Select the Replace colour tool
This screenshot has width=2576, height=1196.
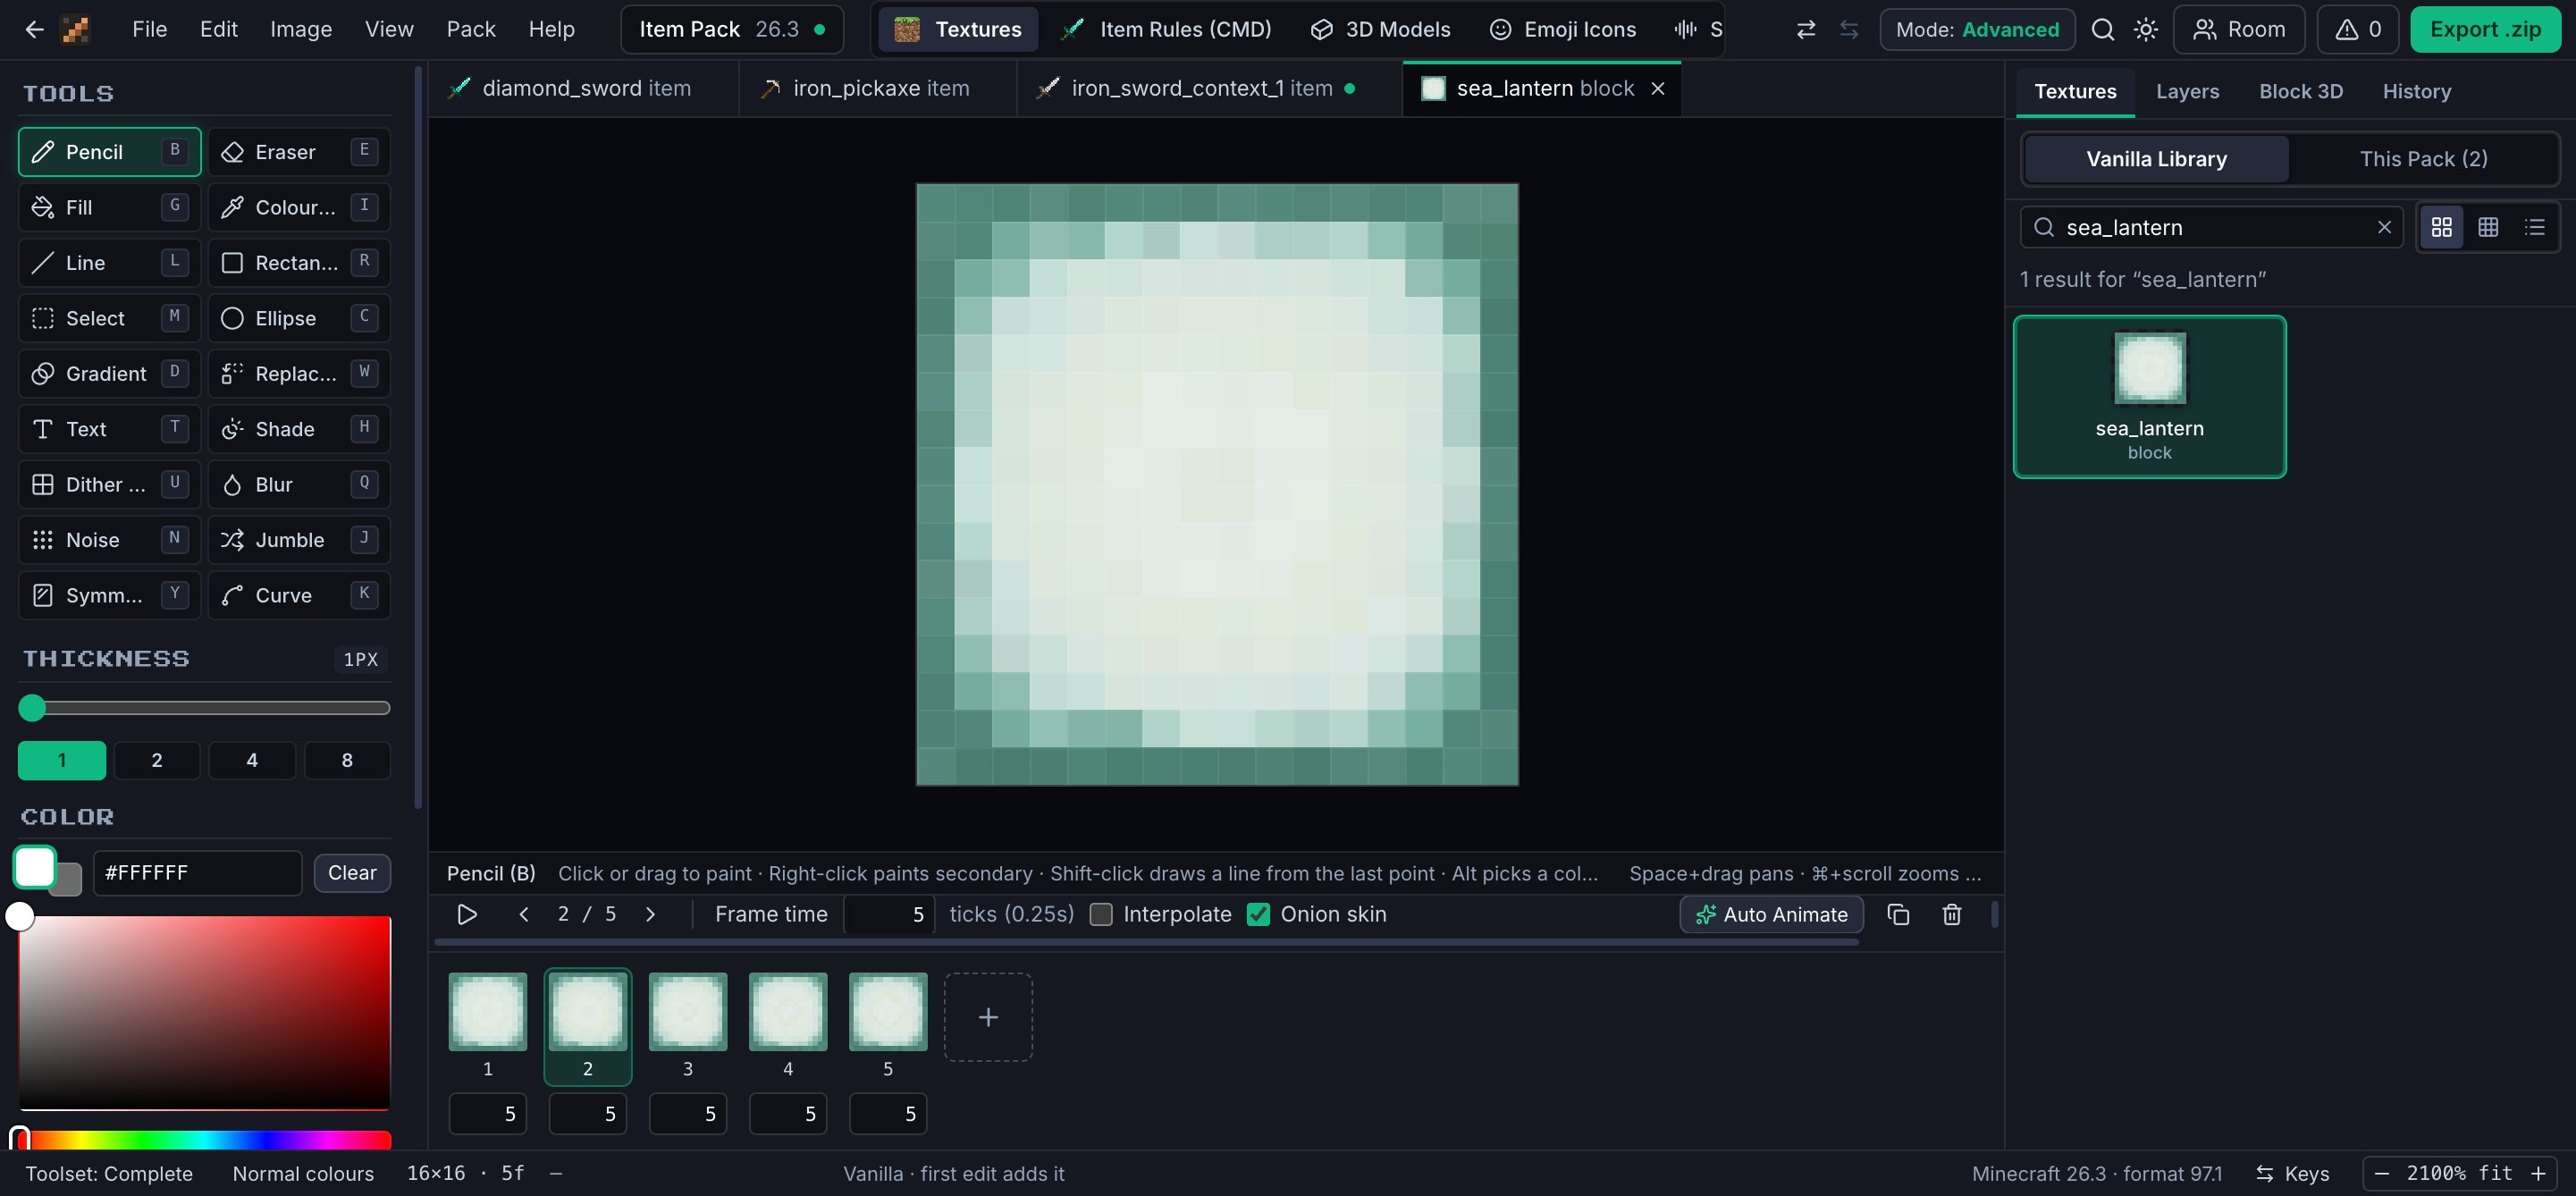click(x=299, y=374)
